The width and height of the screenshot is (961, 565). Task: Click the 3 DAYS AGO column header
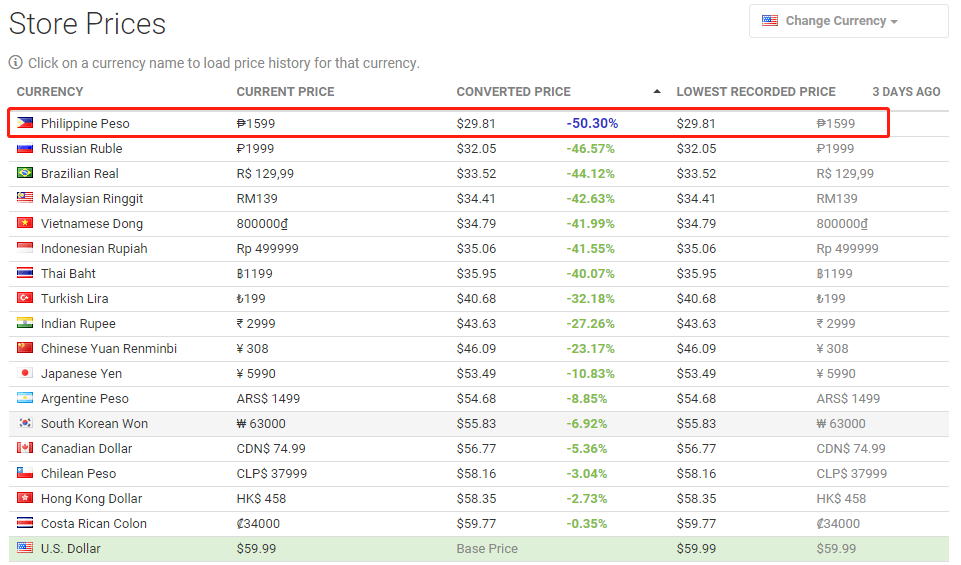coord(906,92)
